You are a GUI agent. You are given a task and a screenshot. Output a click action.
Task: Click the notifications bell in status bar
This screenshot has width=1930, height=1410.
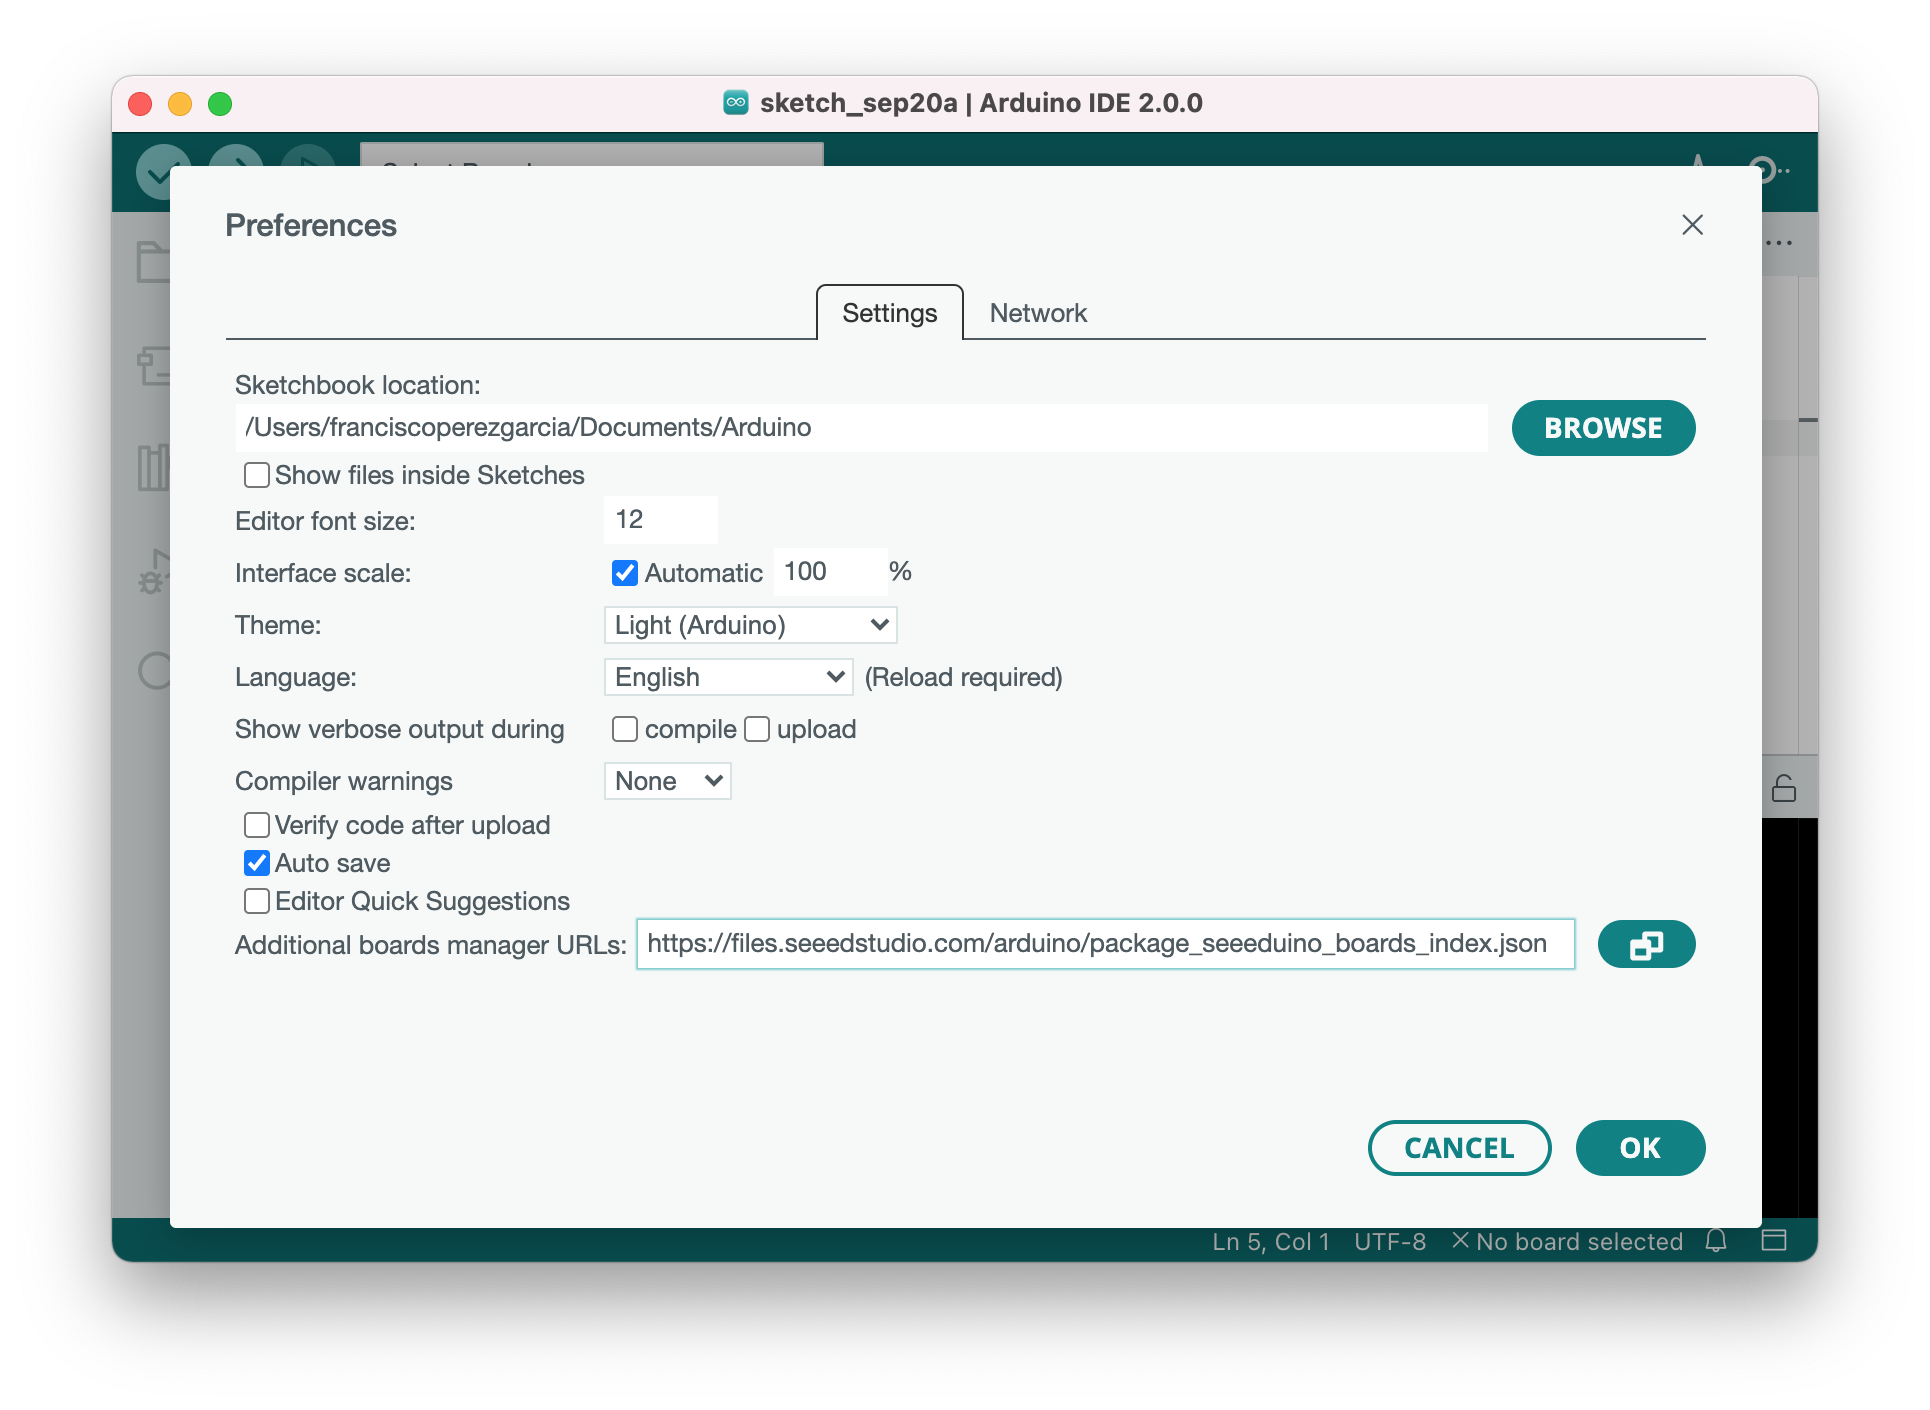(1716, 1241)
